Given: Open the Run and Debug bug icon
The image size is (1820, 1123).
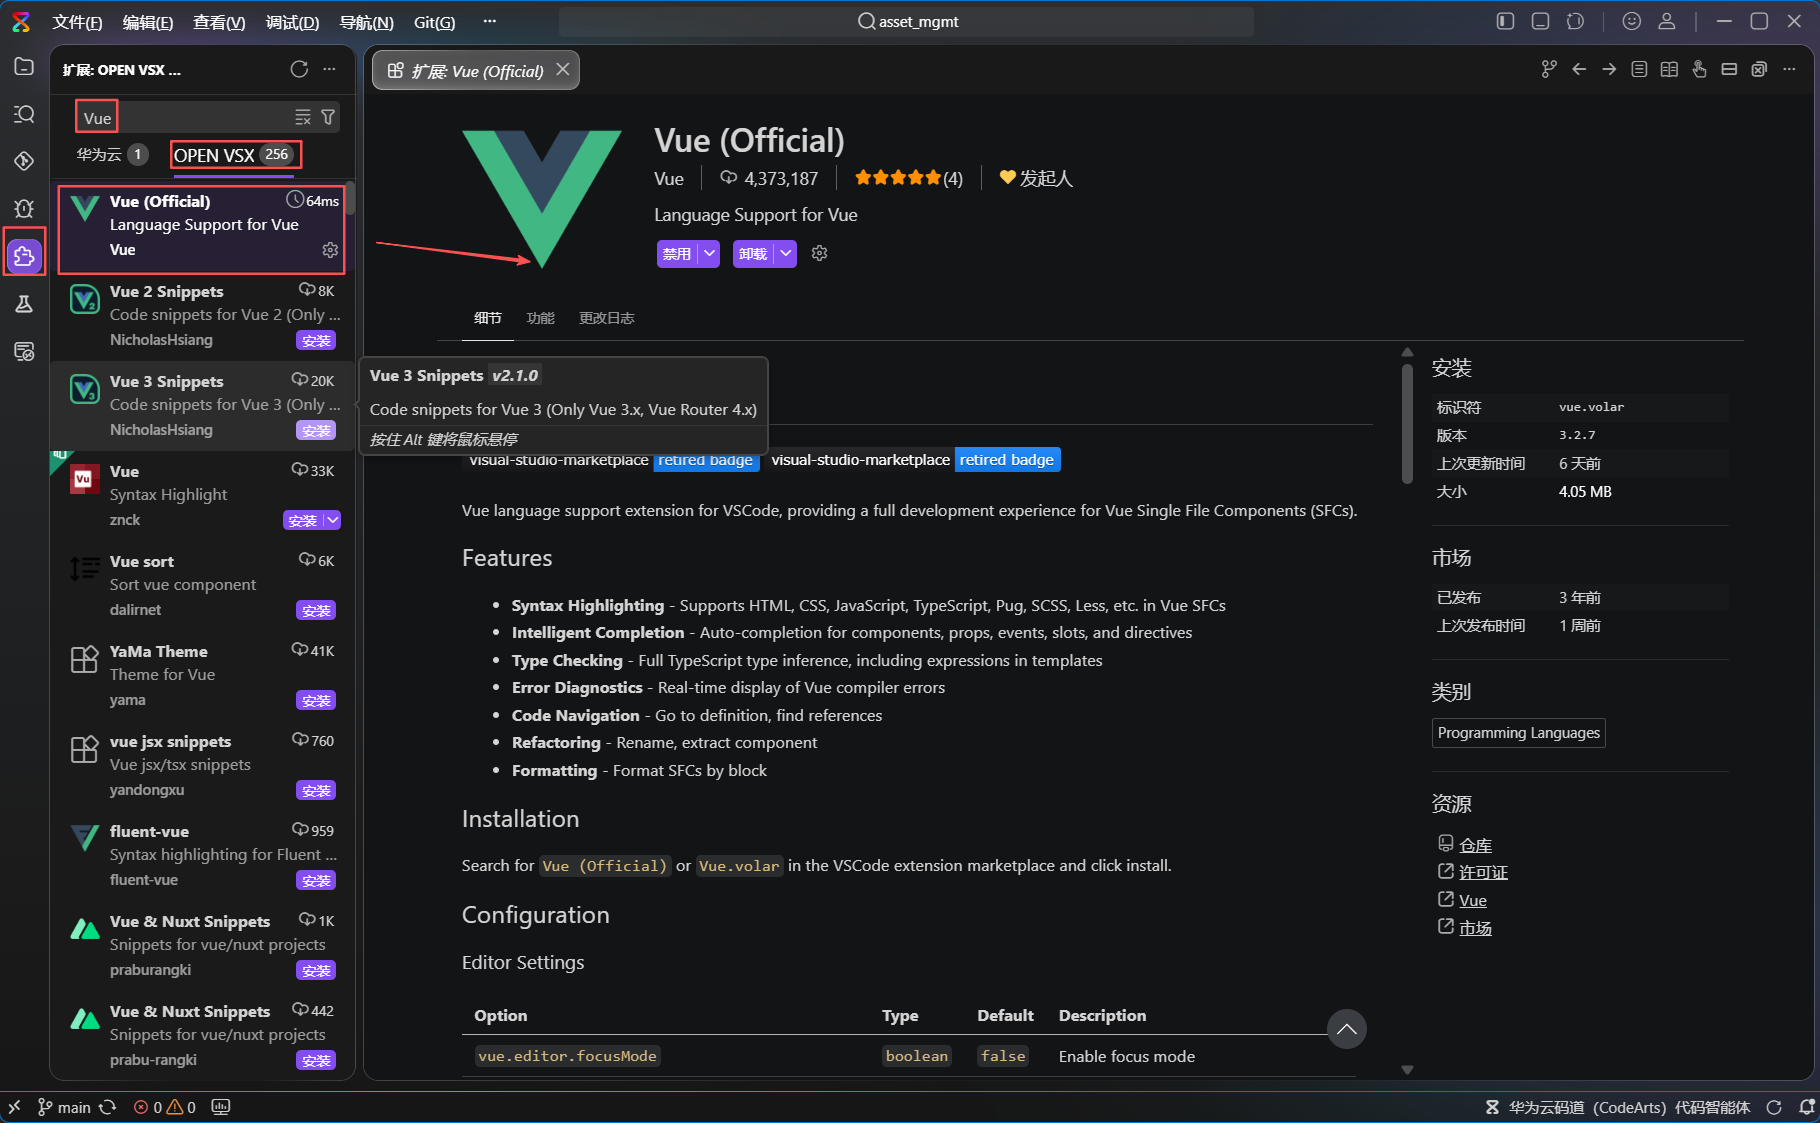Looking at the screenshot, I should coord(24,208).
